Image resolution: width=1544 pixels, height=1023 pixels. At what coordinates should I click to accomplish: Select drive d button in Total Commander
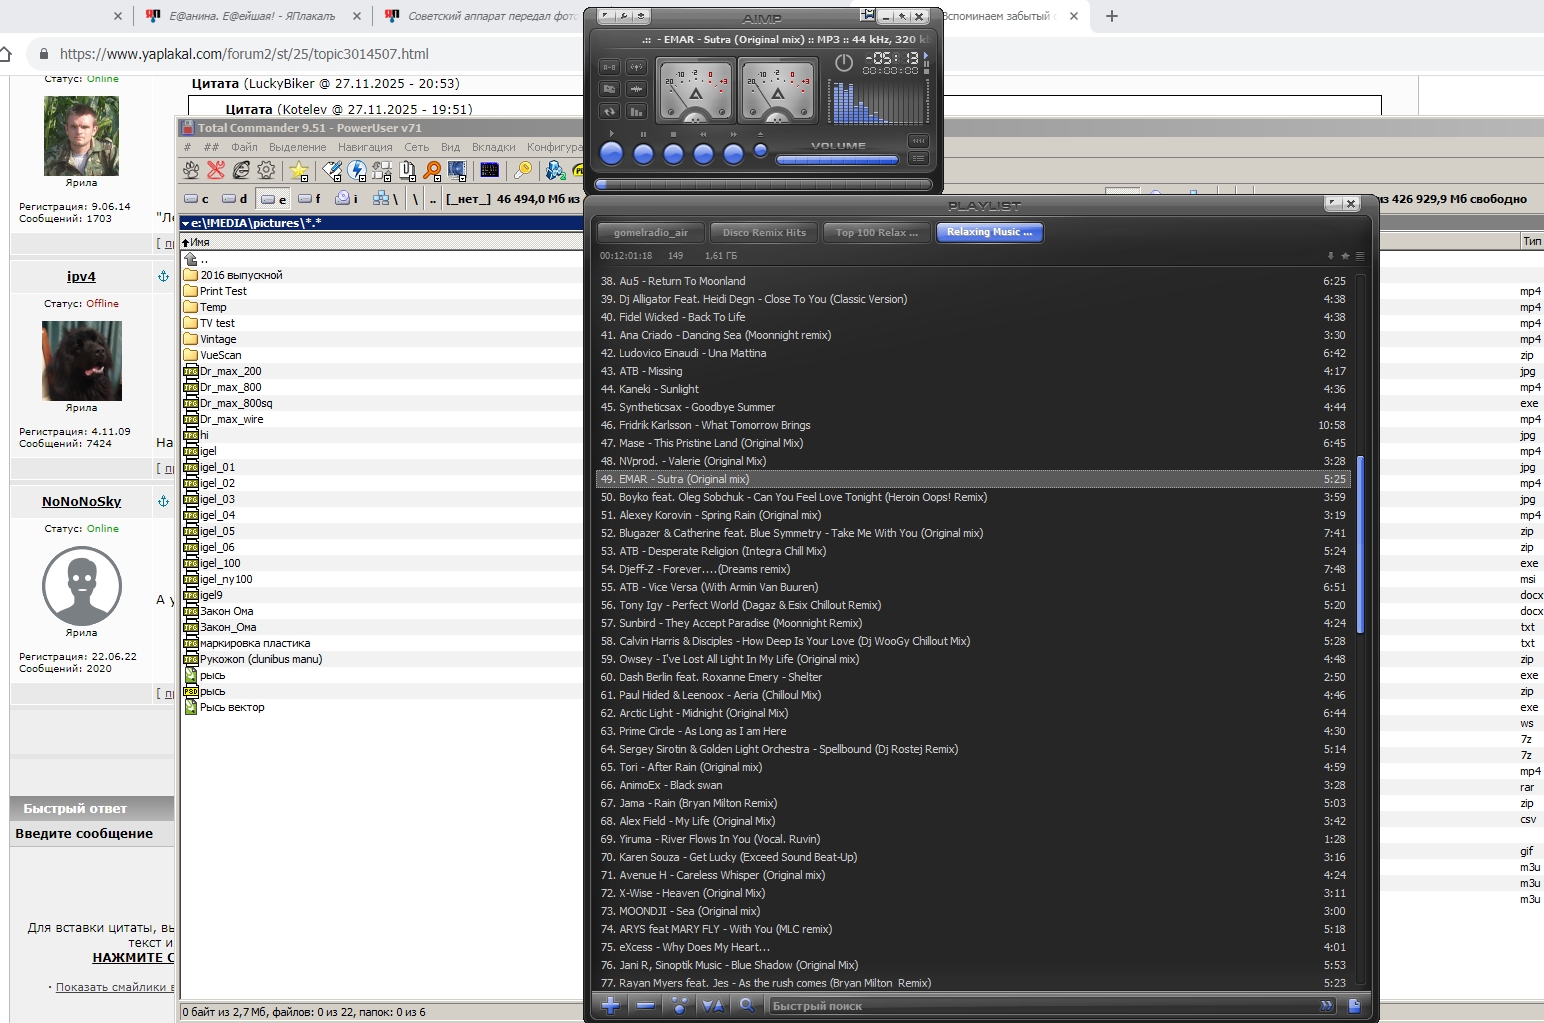pos(235,199)
